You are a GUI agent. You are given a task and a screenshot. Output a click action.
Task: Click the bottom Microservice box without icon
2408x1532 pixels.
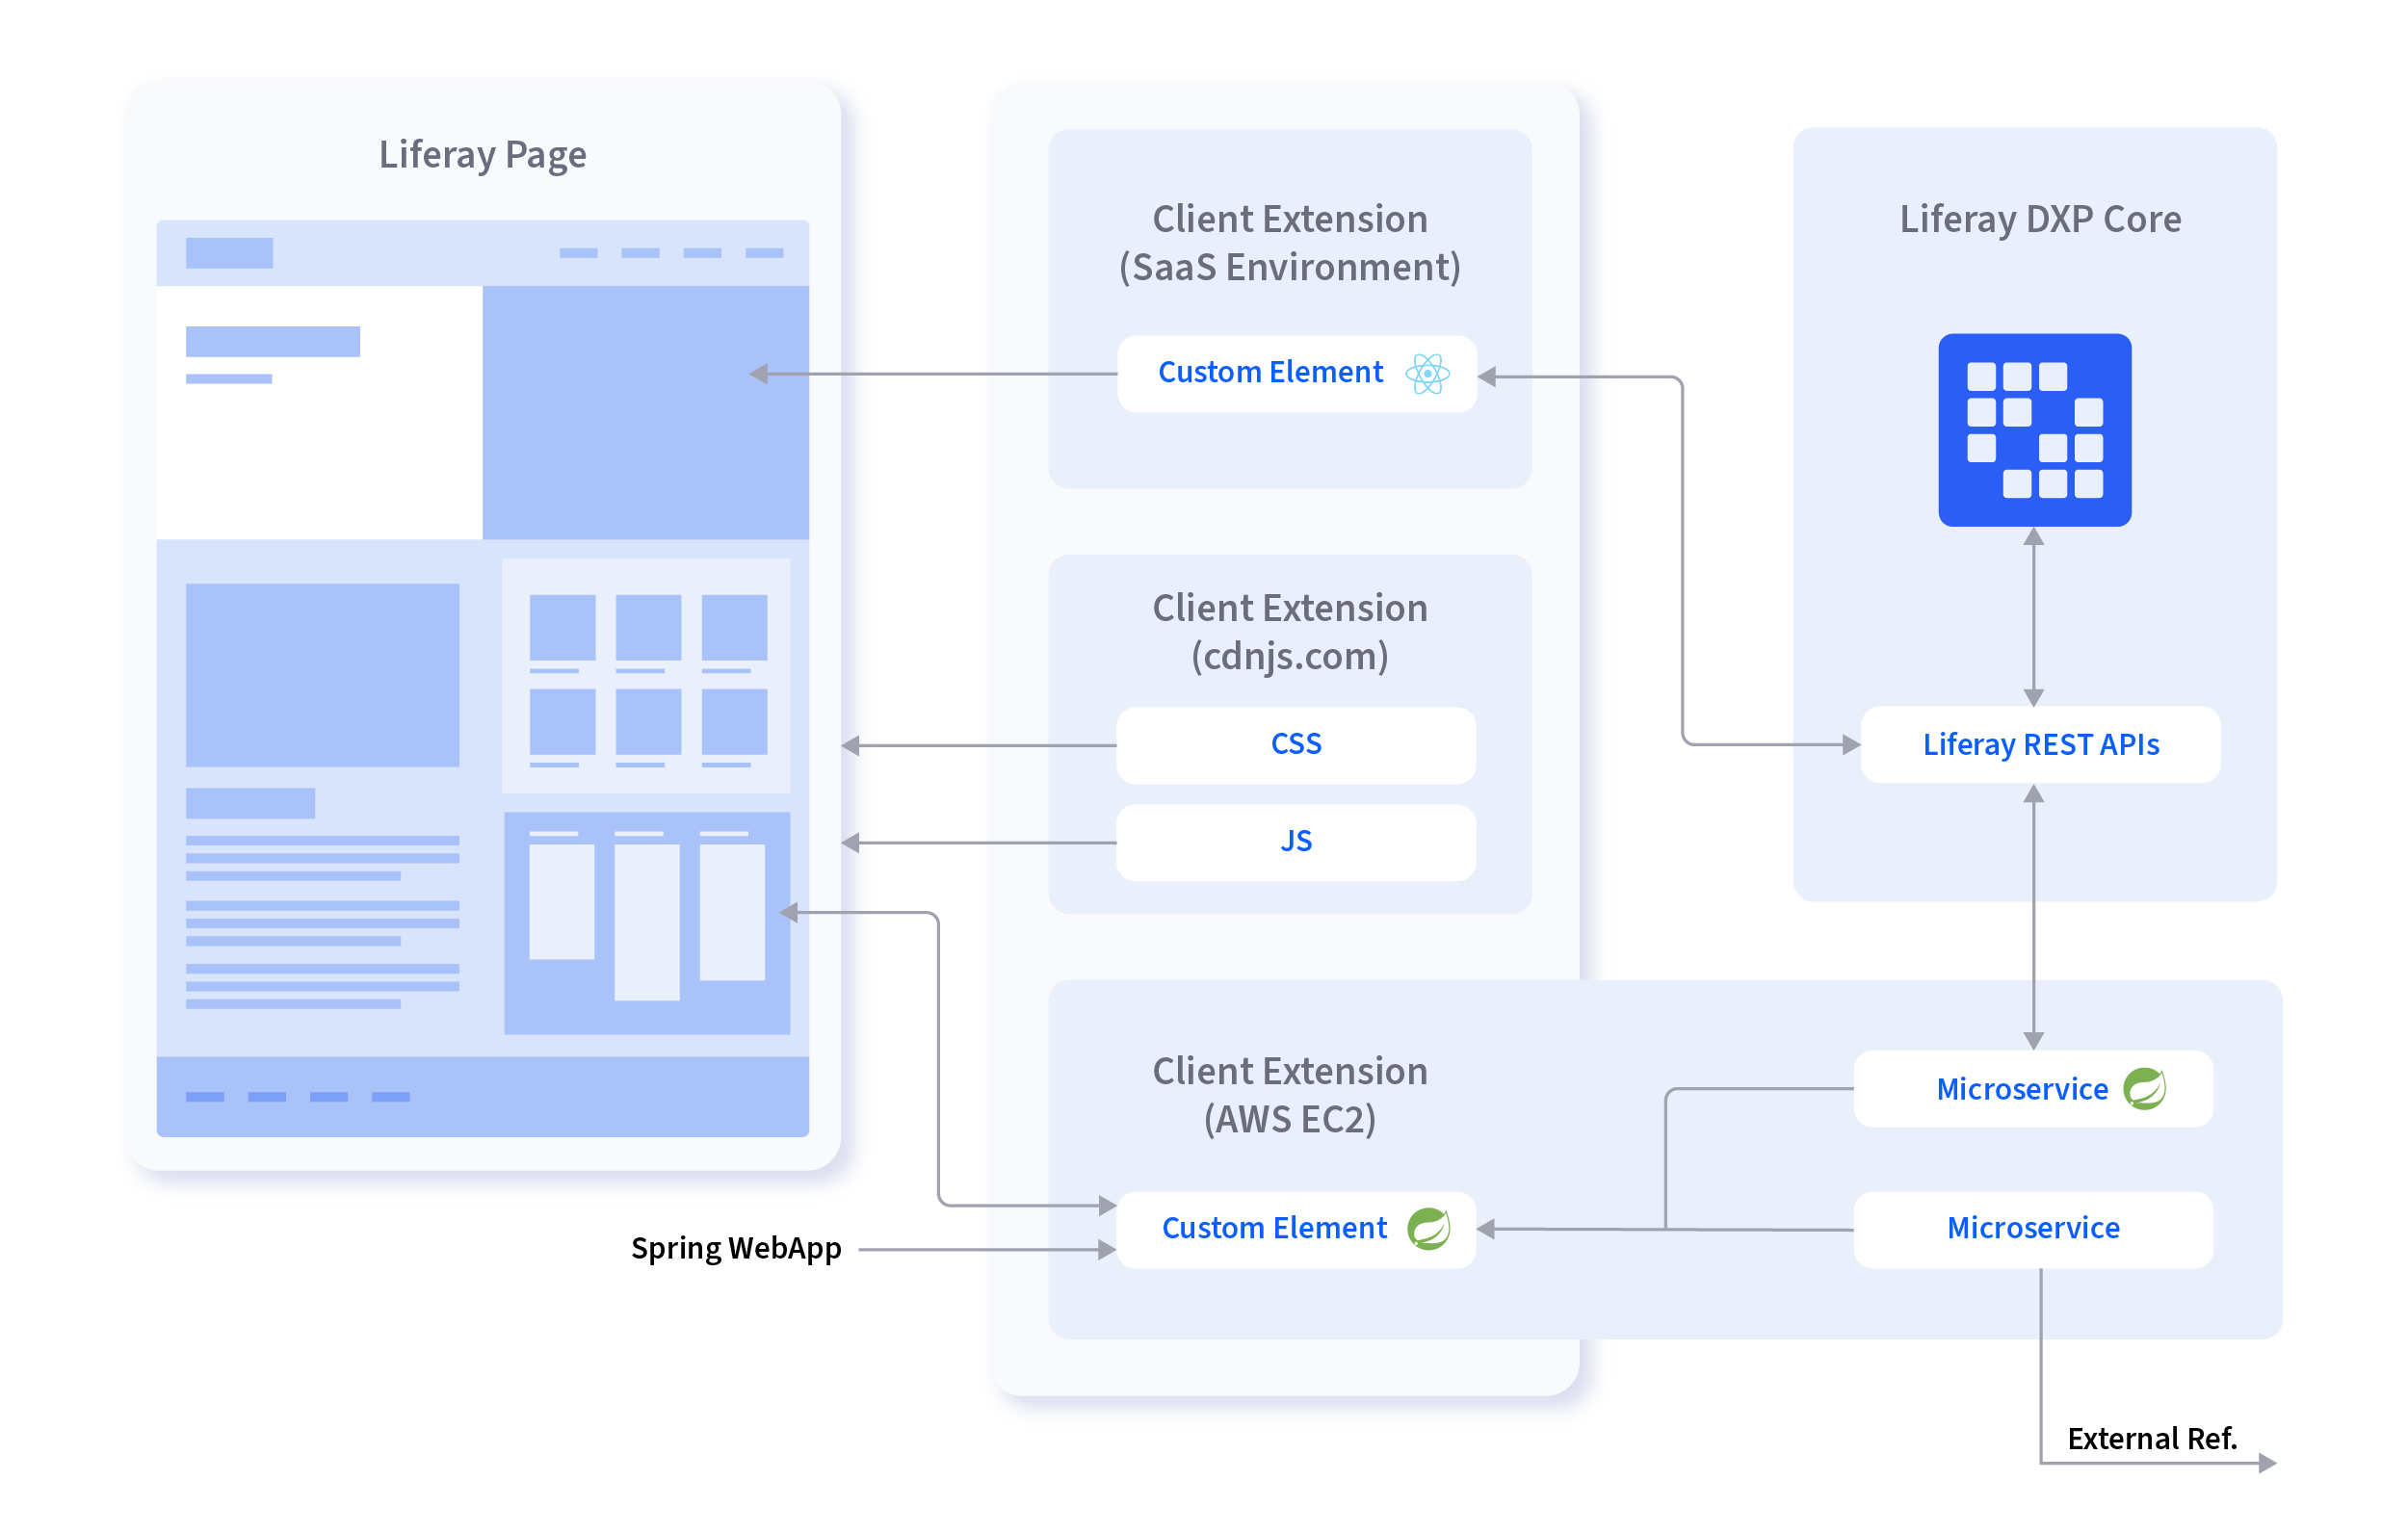(x=2033, y=1229)
